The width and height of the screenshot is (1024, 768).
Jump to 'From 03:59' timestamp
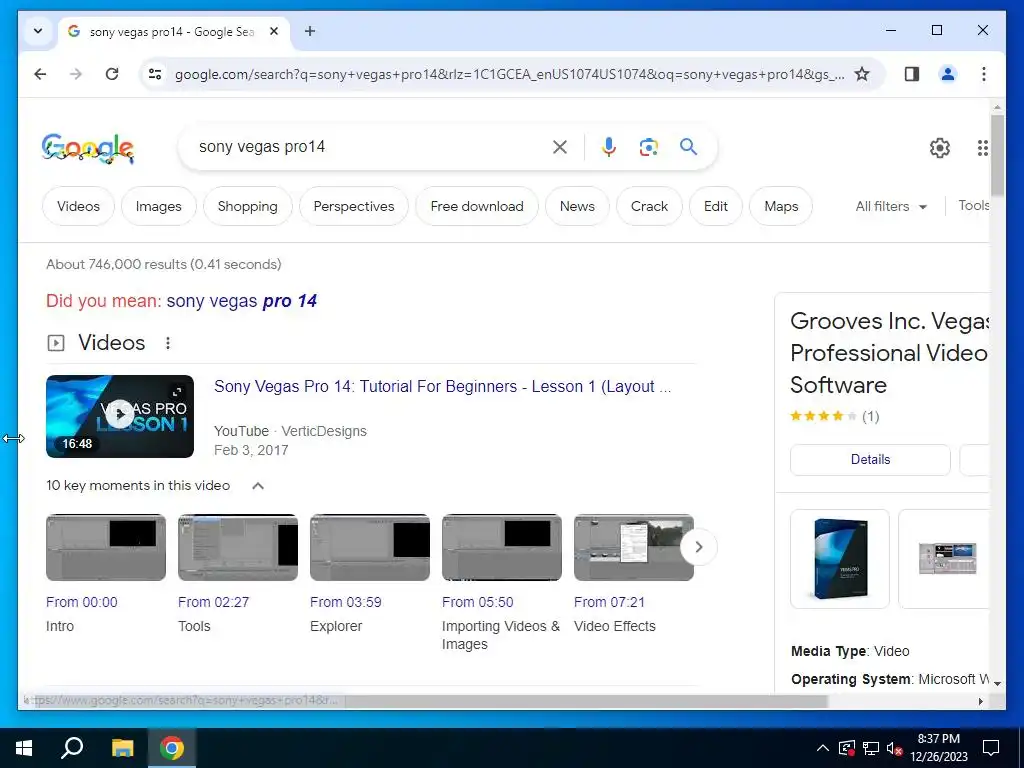[345, 602]
